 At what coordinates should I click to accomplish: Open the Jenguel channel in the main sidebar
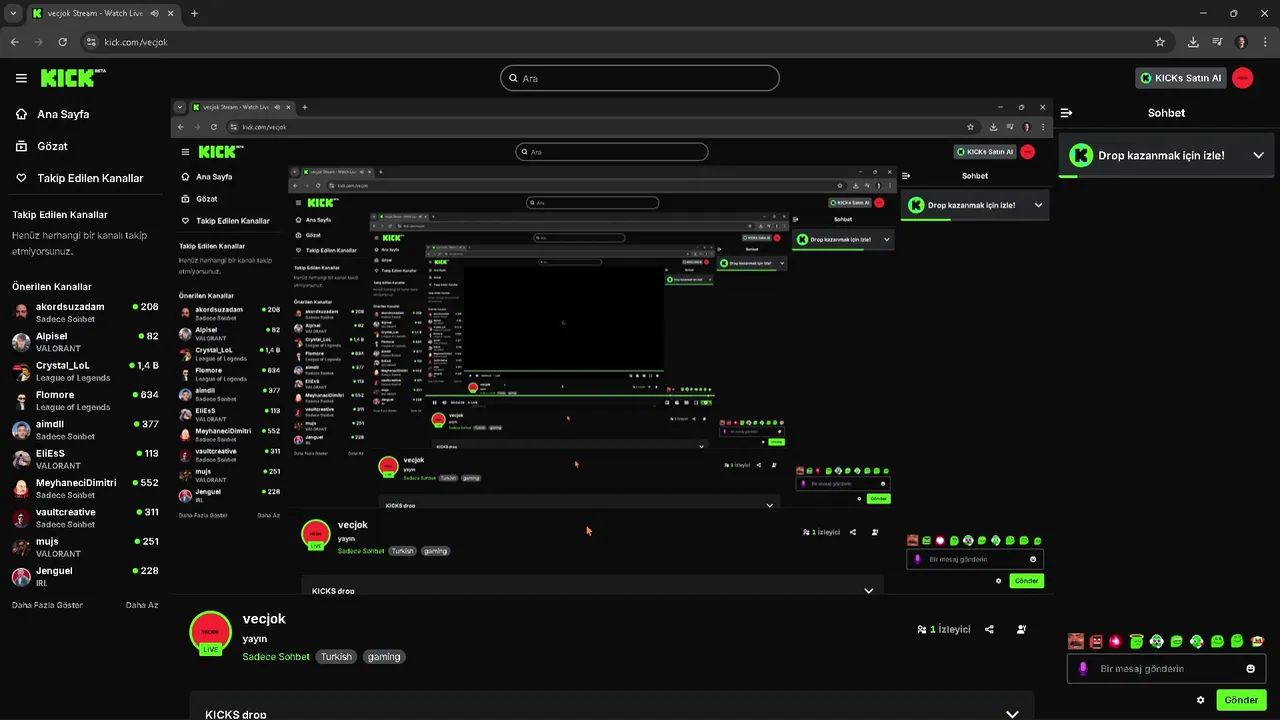85,576
